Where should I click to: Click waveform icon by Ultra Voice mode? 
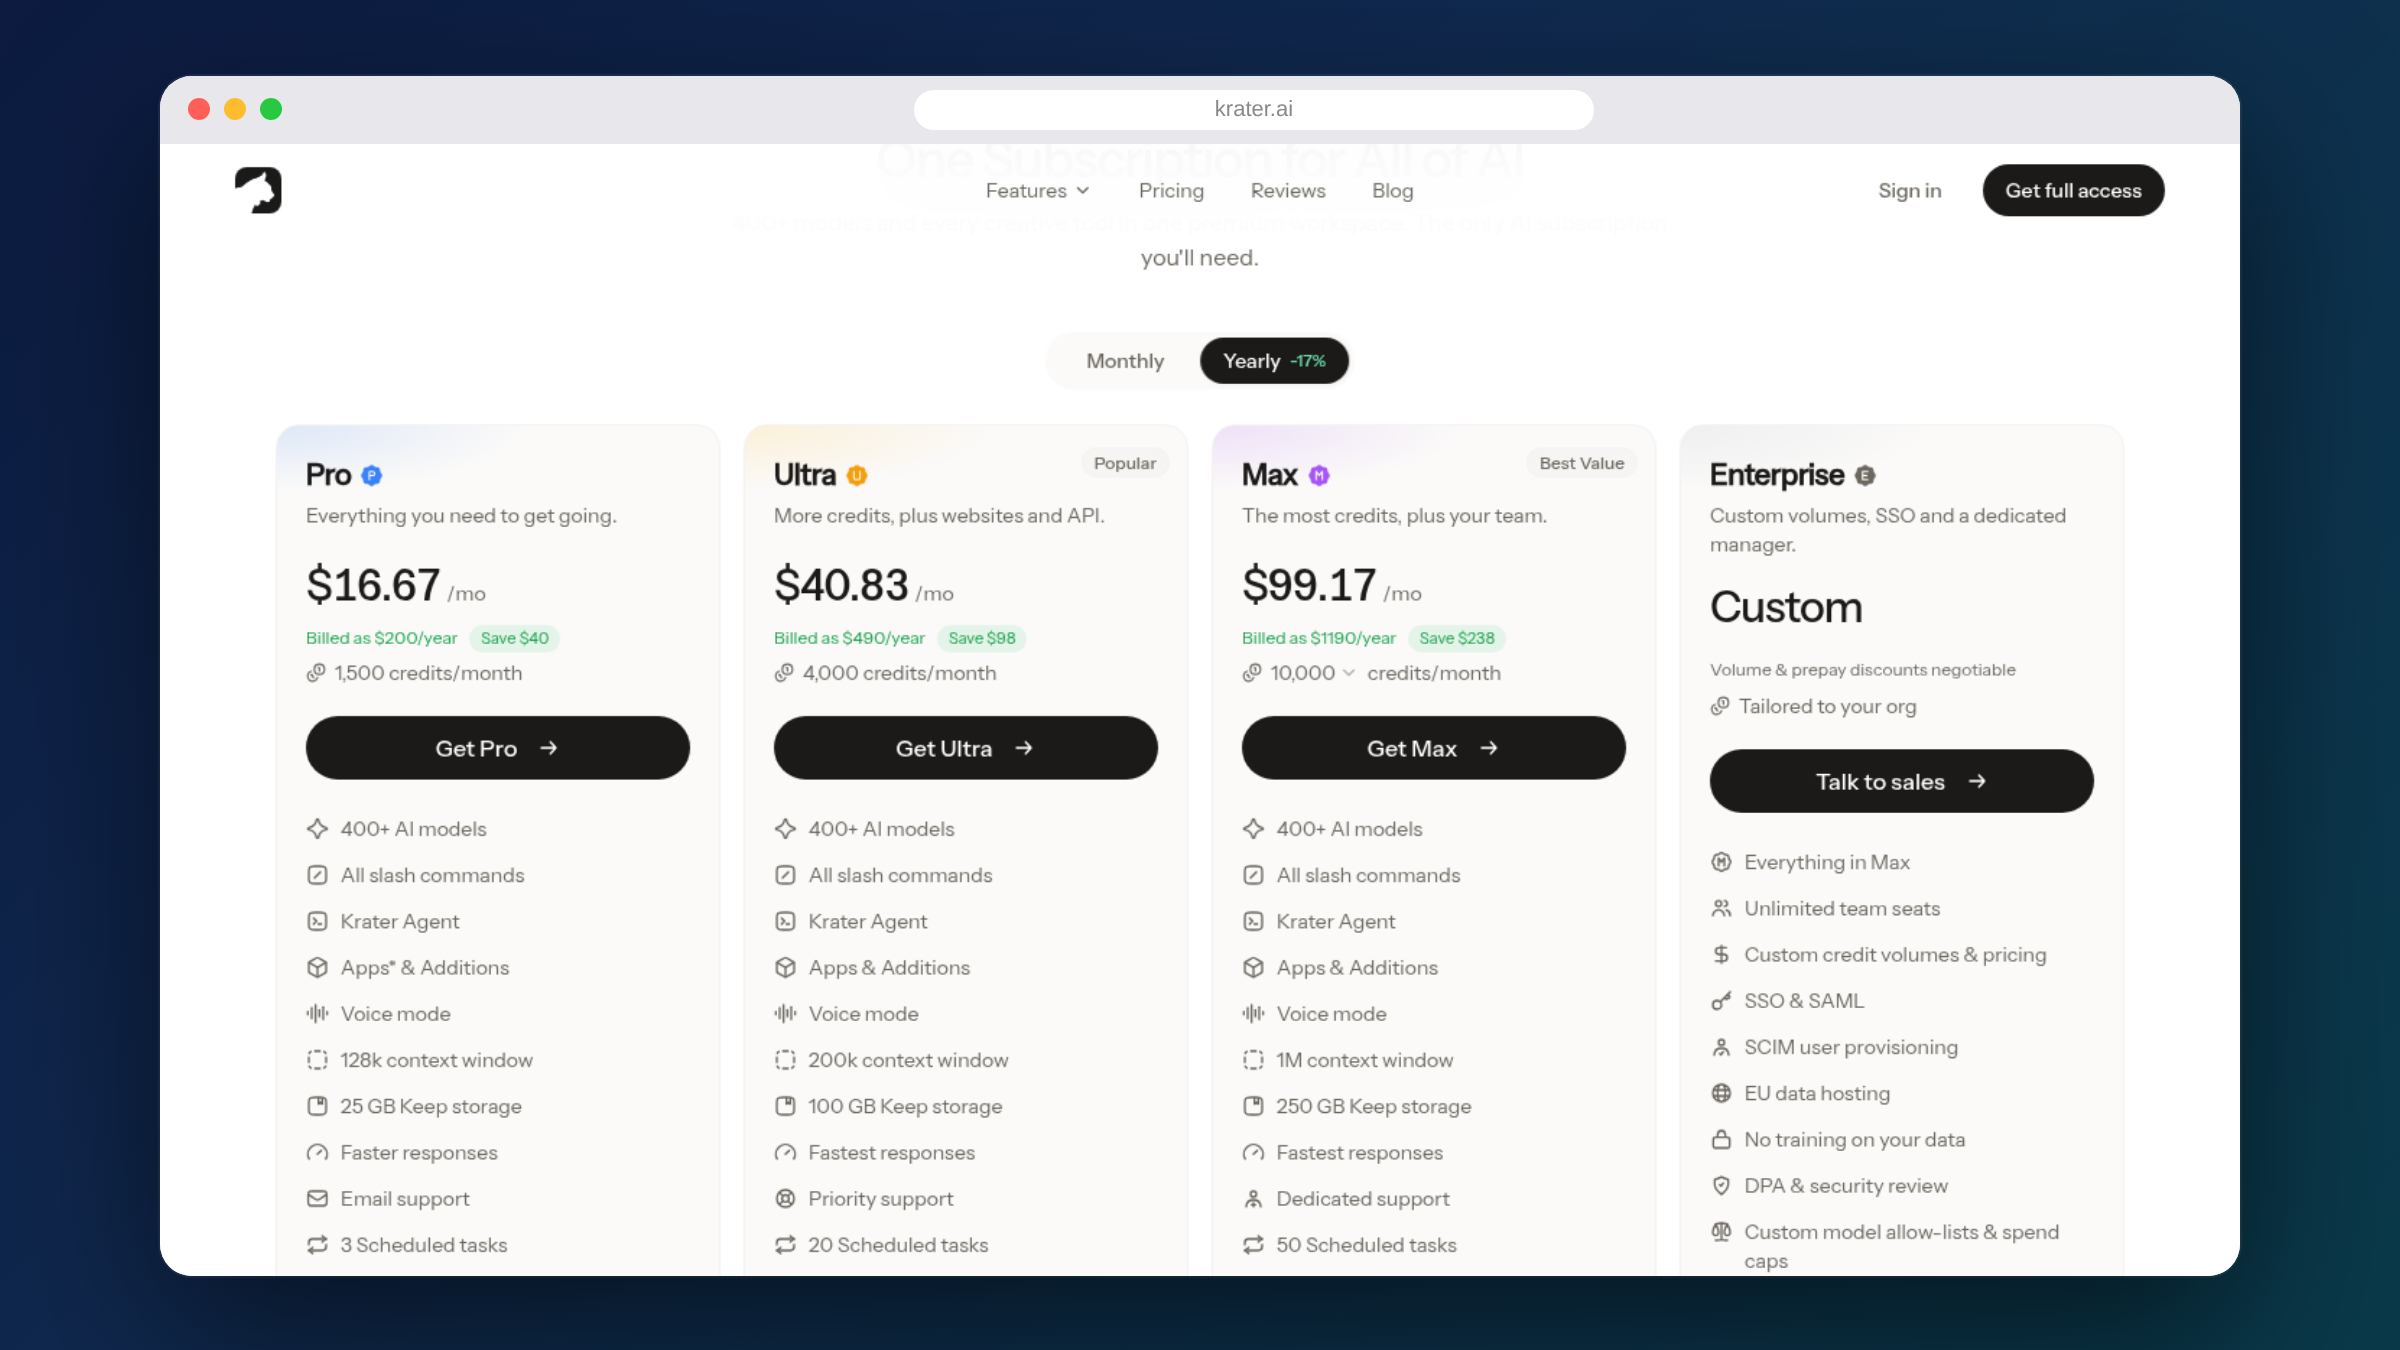point(785,1013)
